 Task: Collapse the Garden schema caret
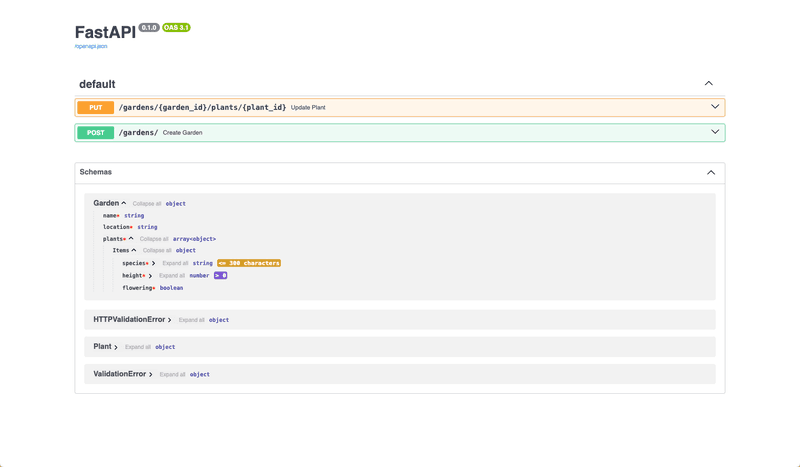[x=123, y=203]
